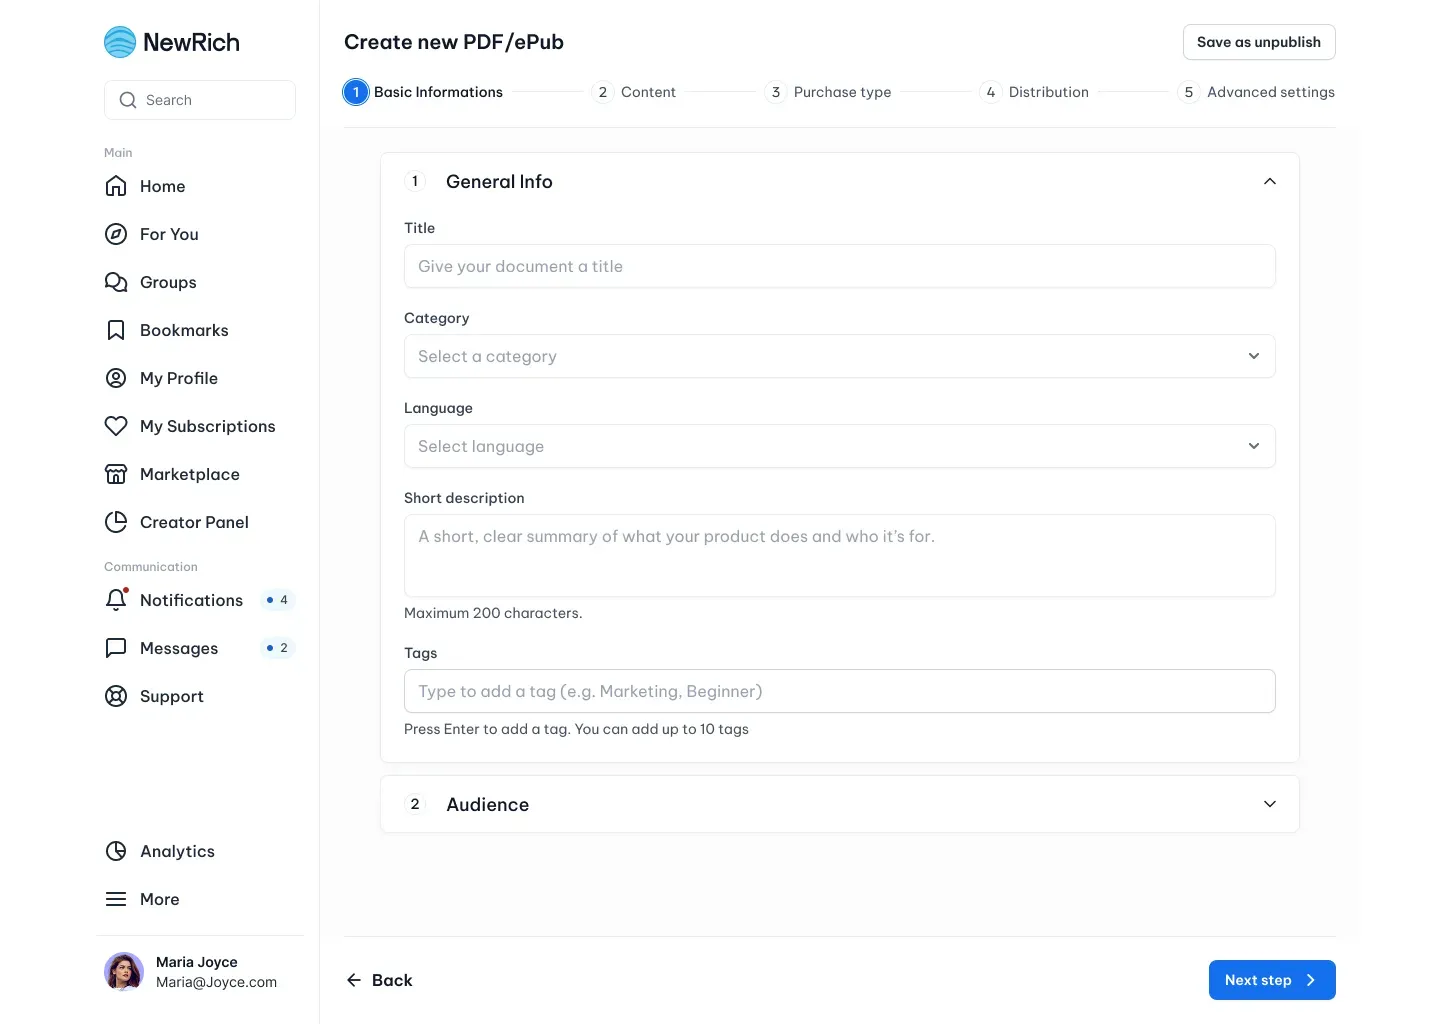Image resolution: width=1440 pixels, height=1024 pixels.
Task: Click the arrow inside Next step button
Action: (x=1311, y=980)
